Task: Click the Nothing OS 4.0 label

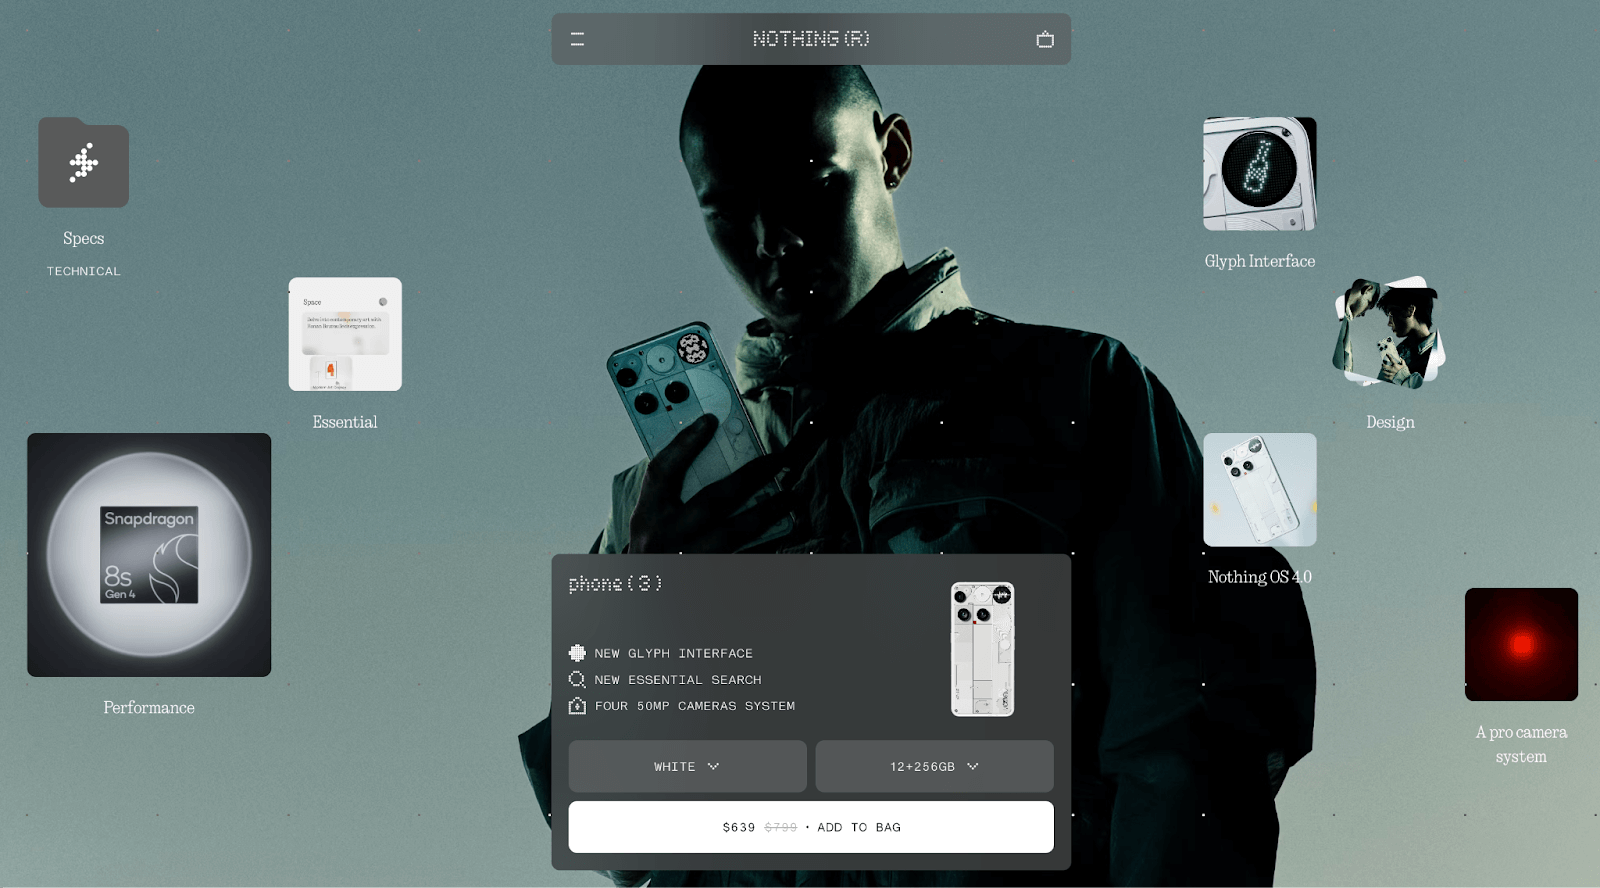Action: pos(1260,577)
